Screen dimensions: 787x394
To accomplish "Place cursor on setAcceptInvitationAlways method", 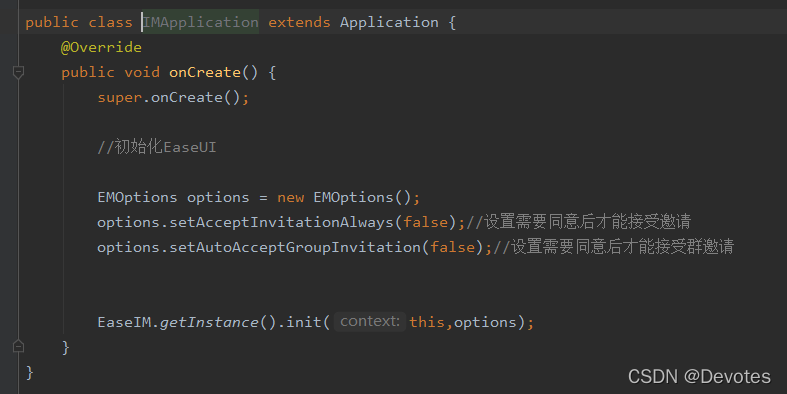I will click(x=281, y=222).
